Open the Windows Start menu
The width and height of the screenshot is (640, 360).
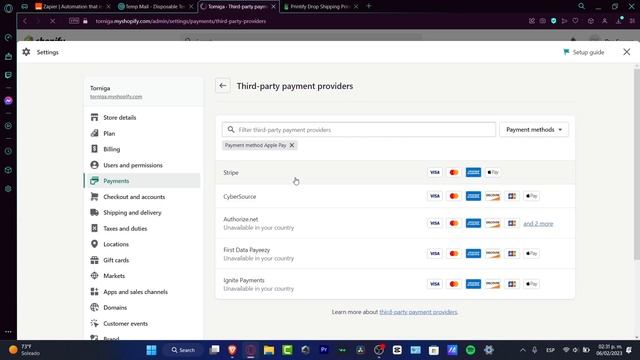click(x=151, y=350)
